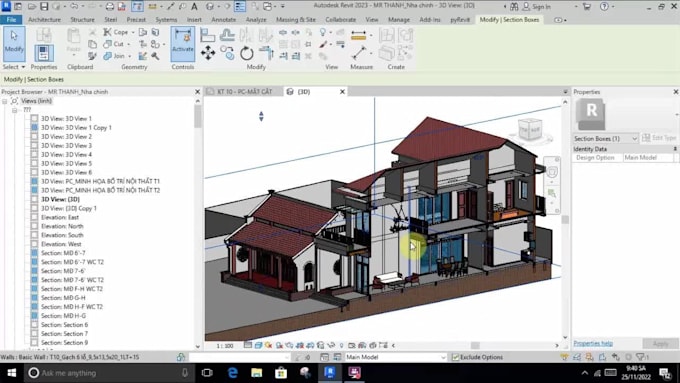
Task: Select the Aligned Dimension tool in Measure panel
Action: (x=359, y=53)
